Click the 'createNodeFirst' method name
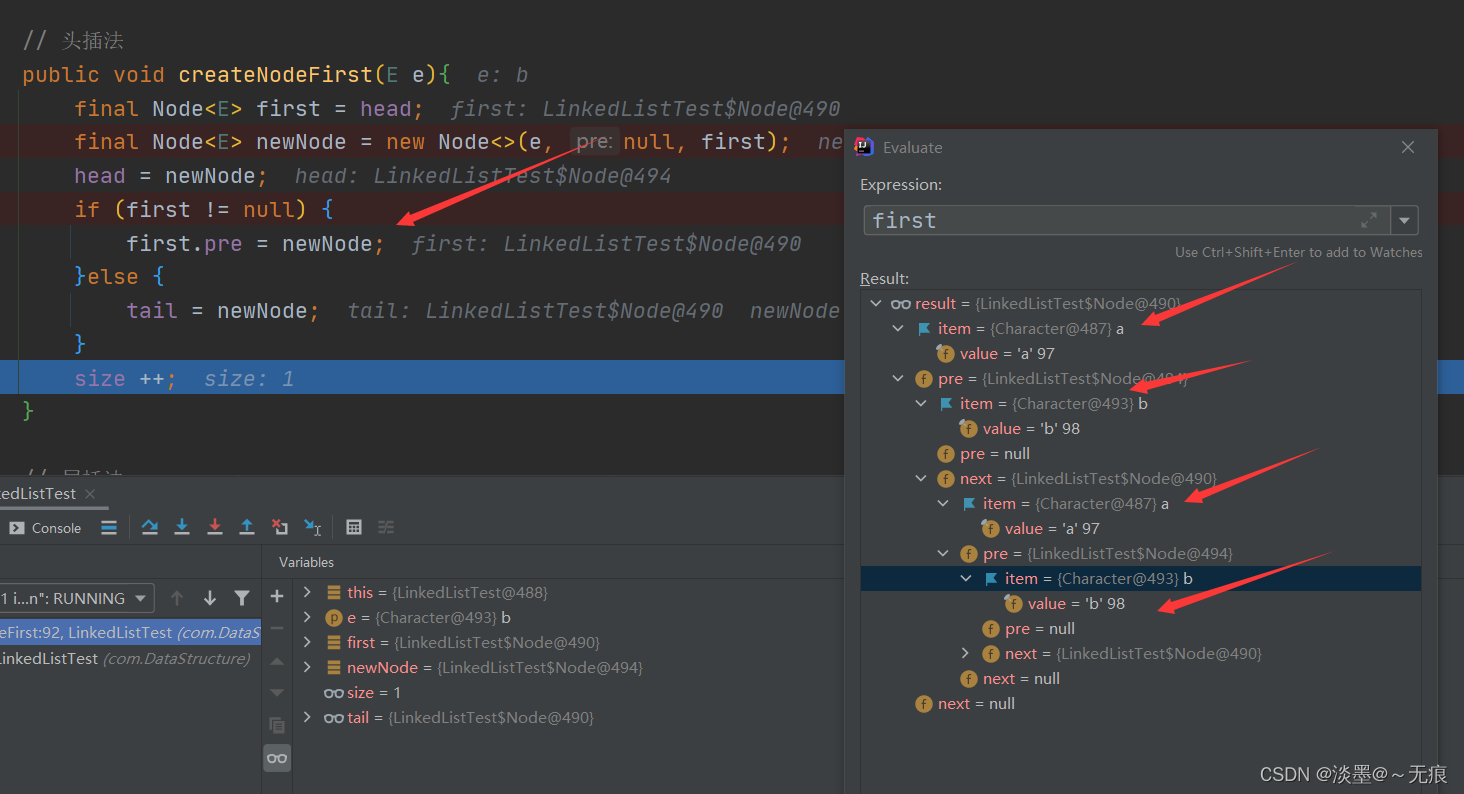 [275, 75]
